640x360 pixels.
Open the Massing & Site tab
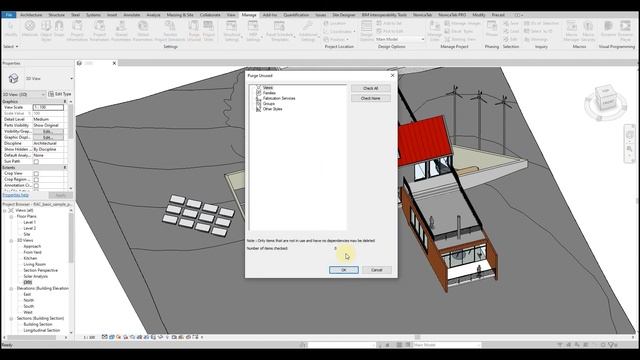coord(180,15)
